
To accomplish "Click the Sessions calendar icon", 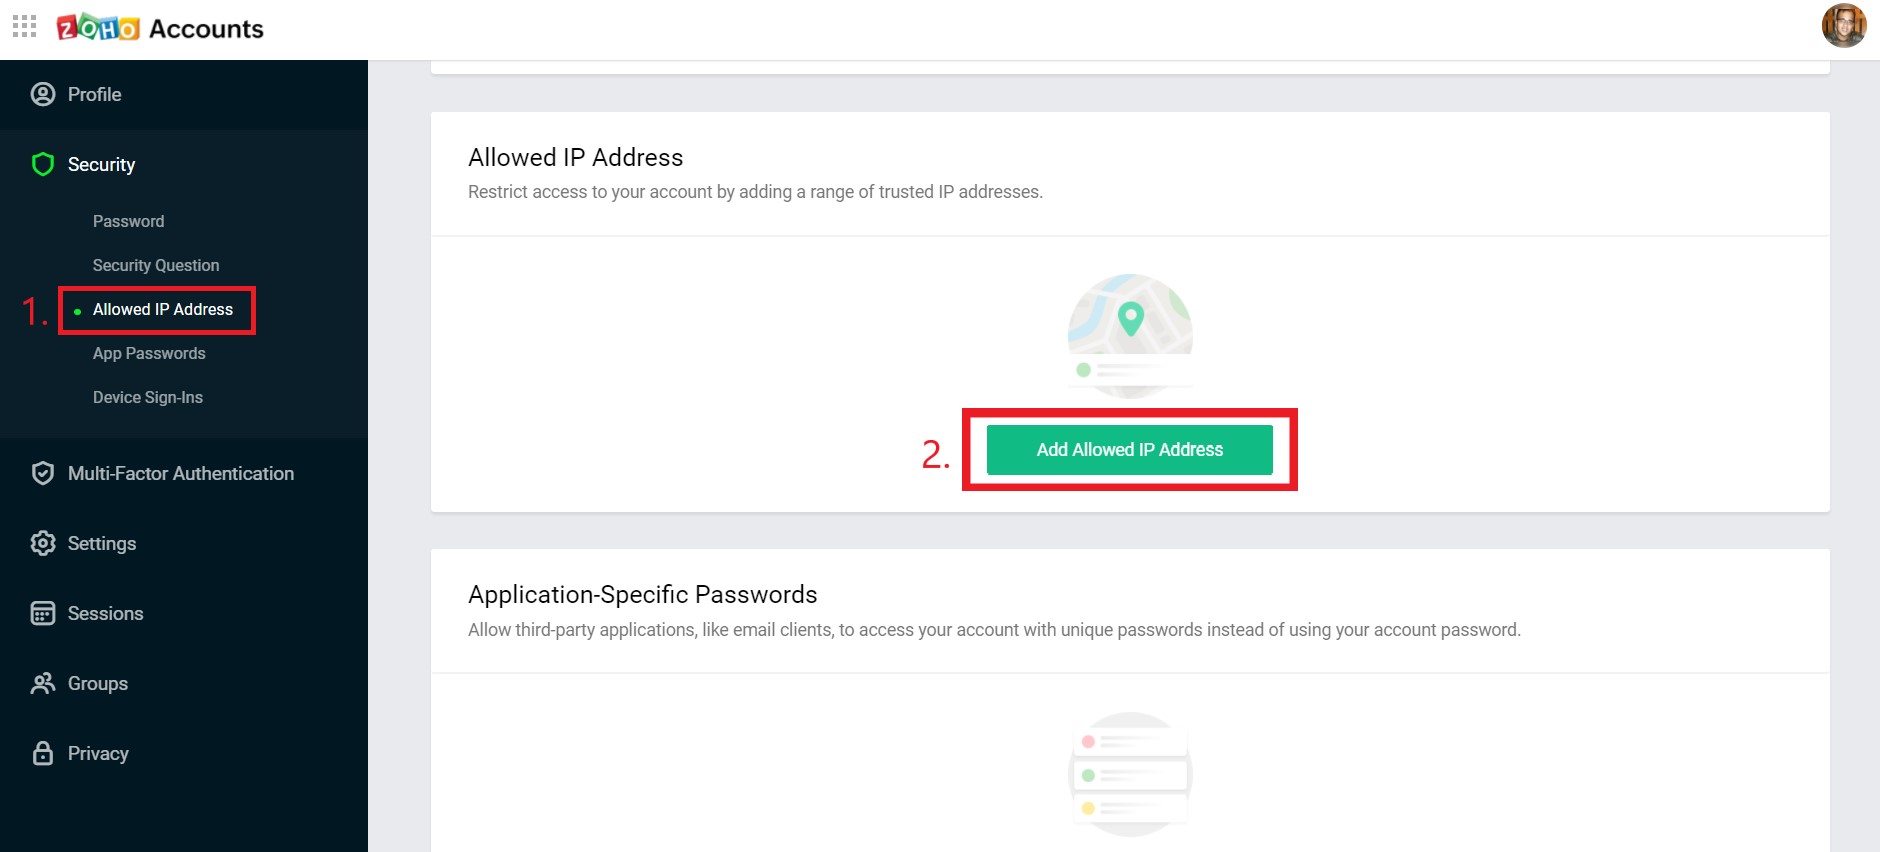I will click(x=43, y=613).
